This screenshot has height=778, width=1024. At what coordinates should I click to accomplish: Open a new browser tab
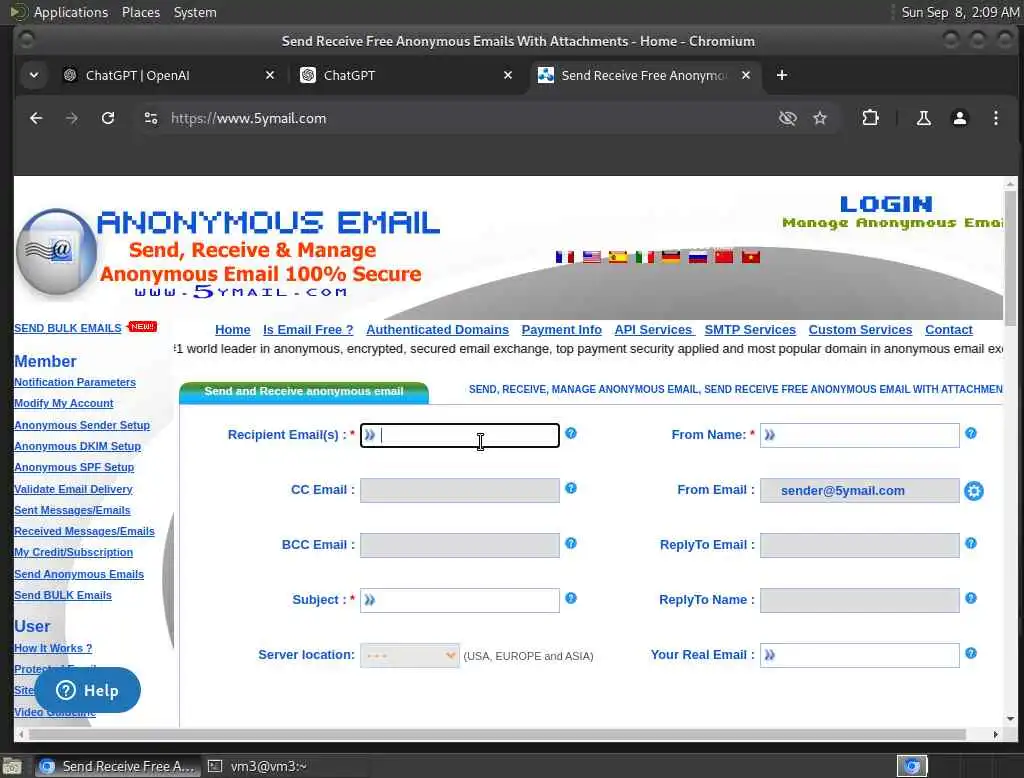tap(782, 75)
